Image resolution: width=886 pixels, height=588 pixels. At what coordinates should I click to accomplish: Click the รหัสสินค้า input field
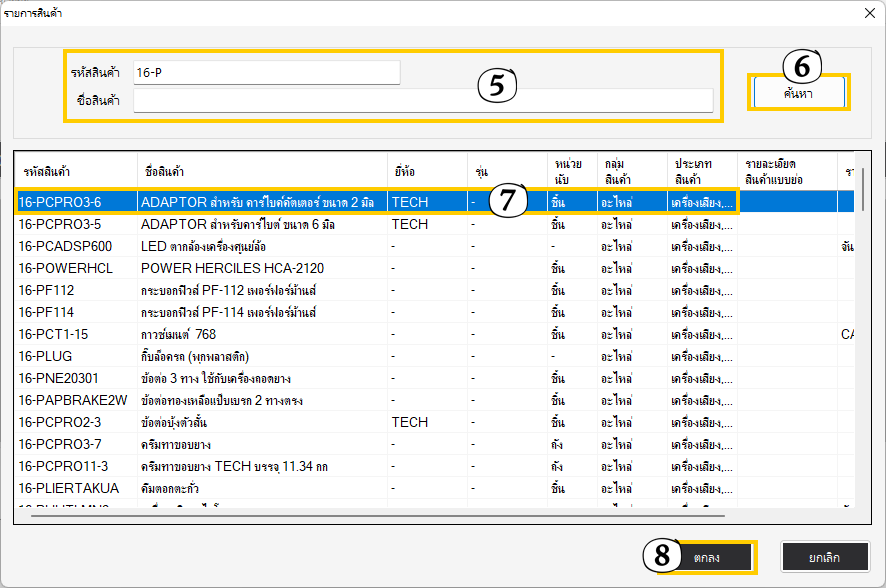click(266, 73)
